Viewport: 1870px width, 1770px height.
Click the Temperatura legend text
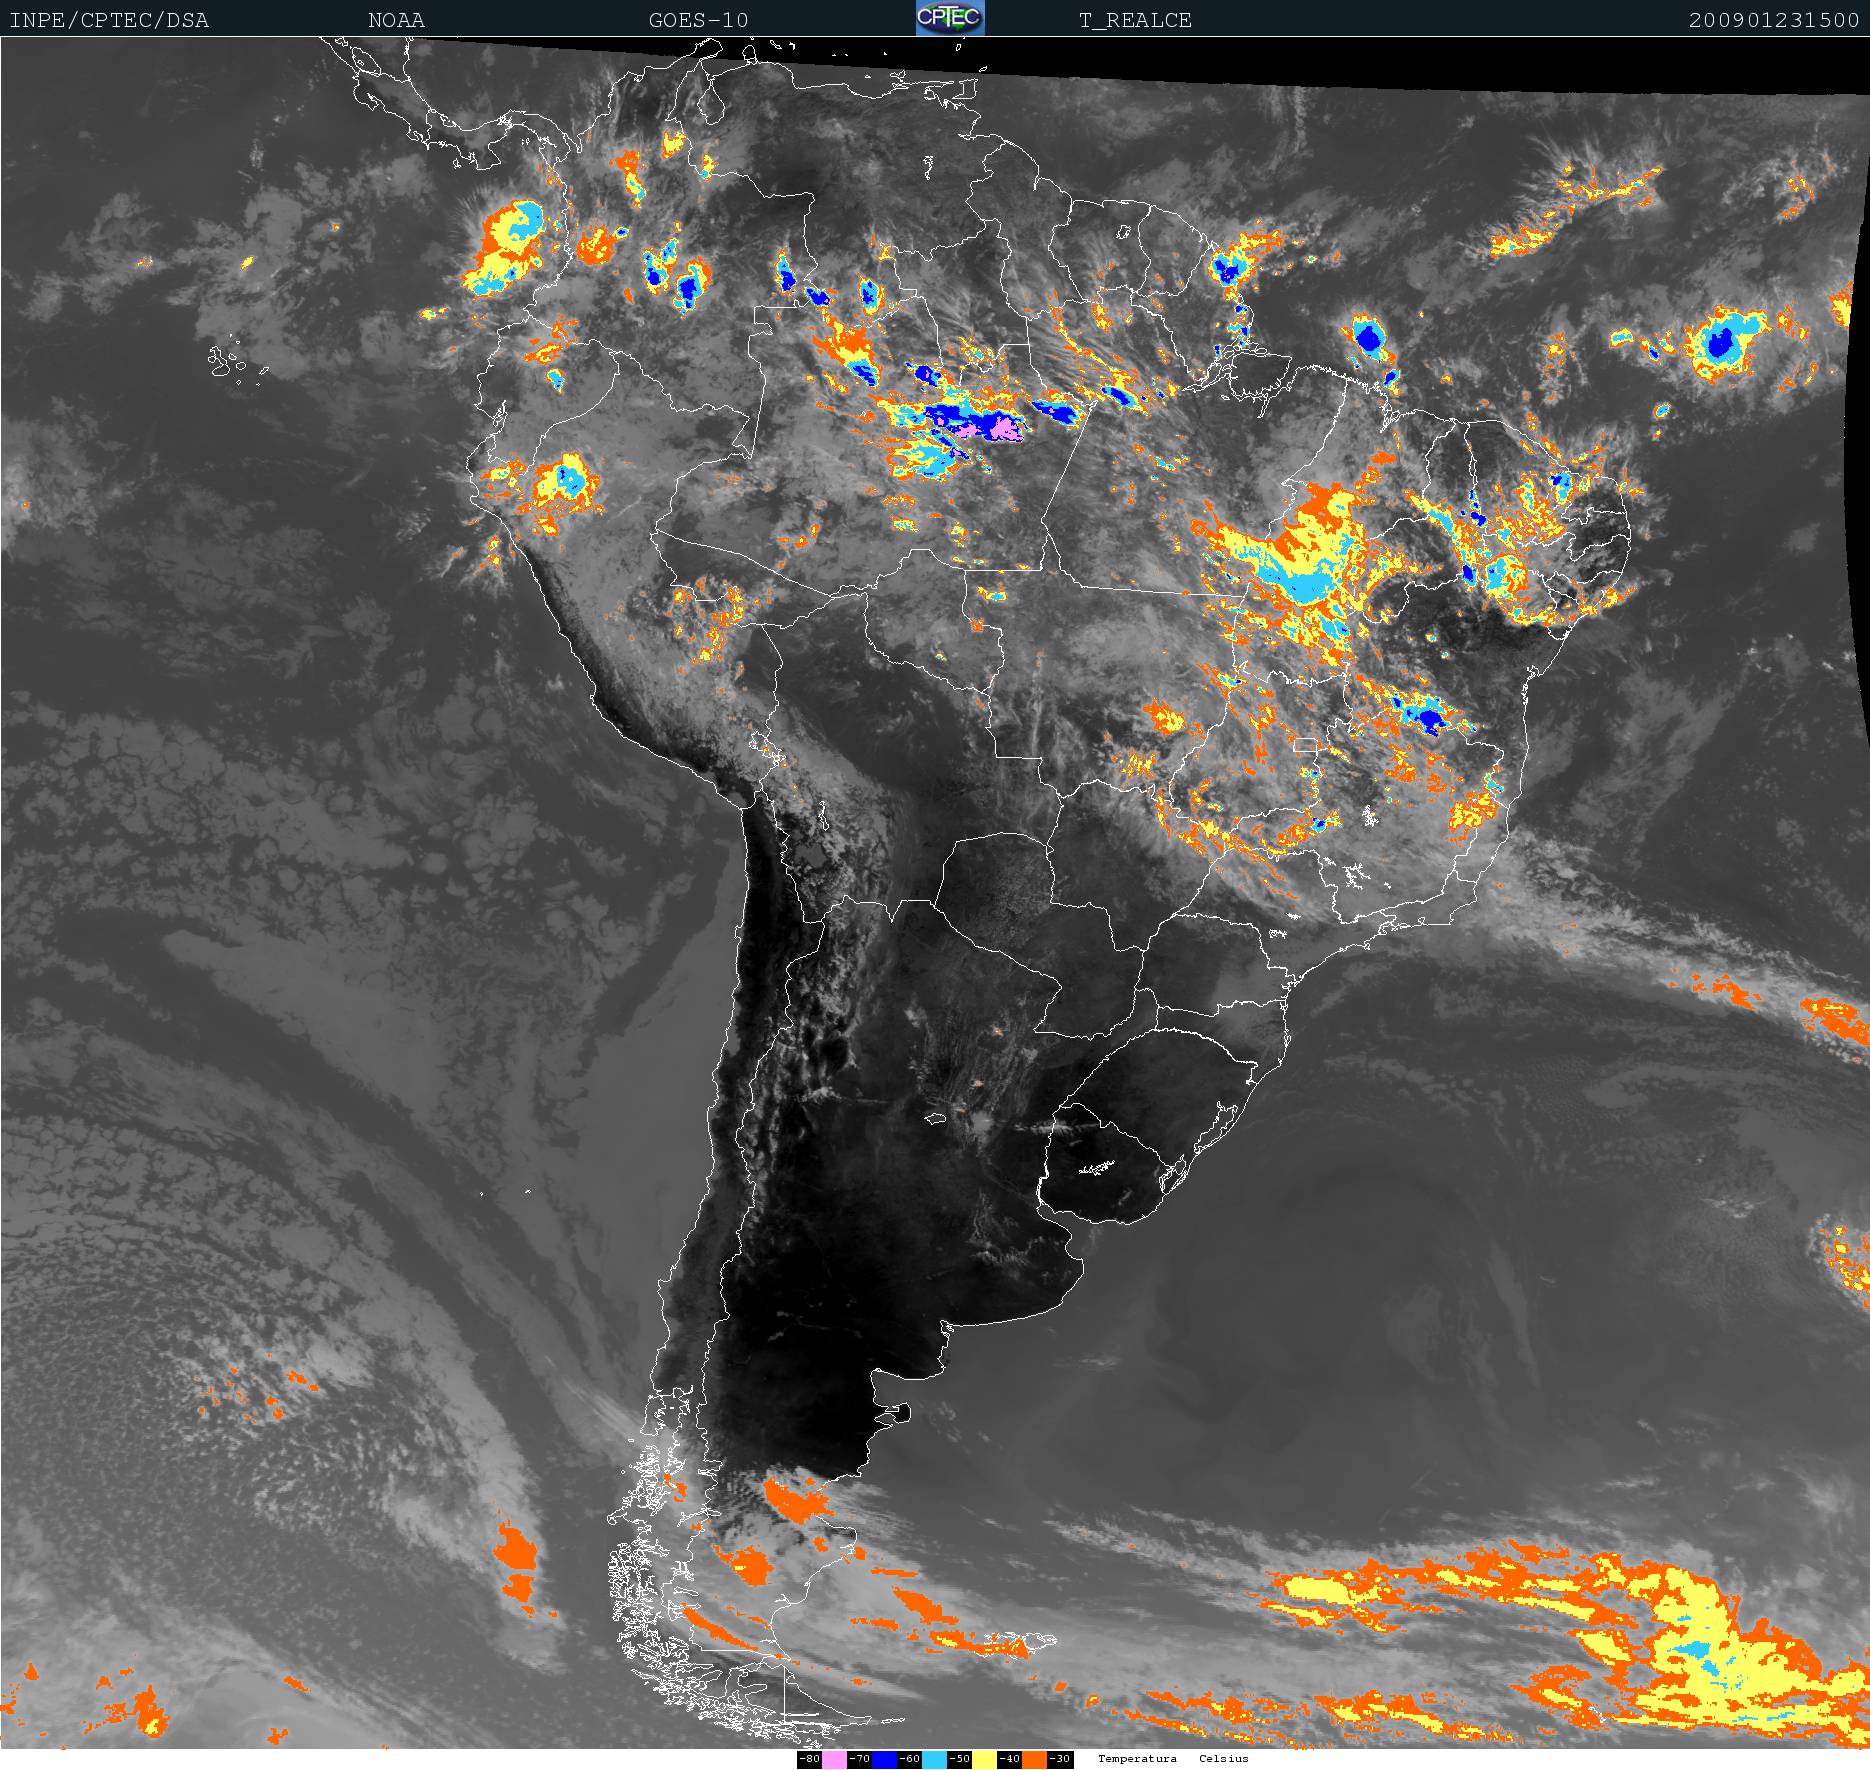[x=1137, y=1759]
